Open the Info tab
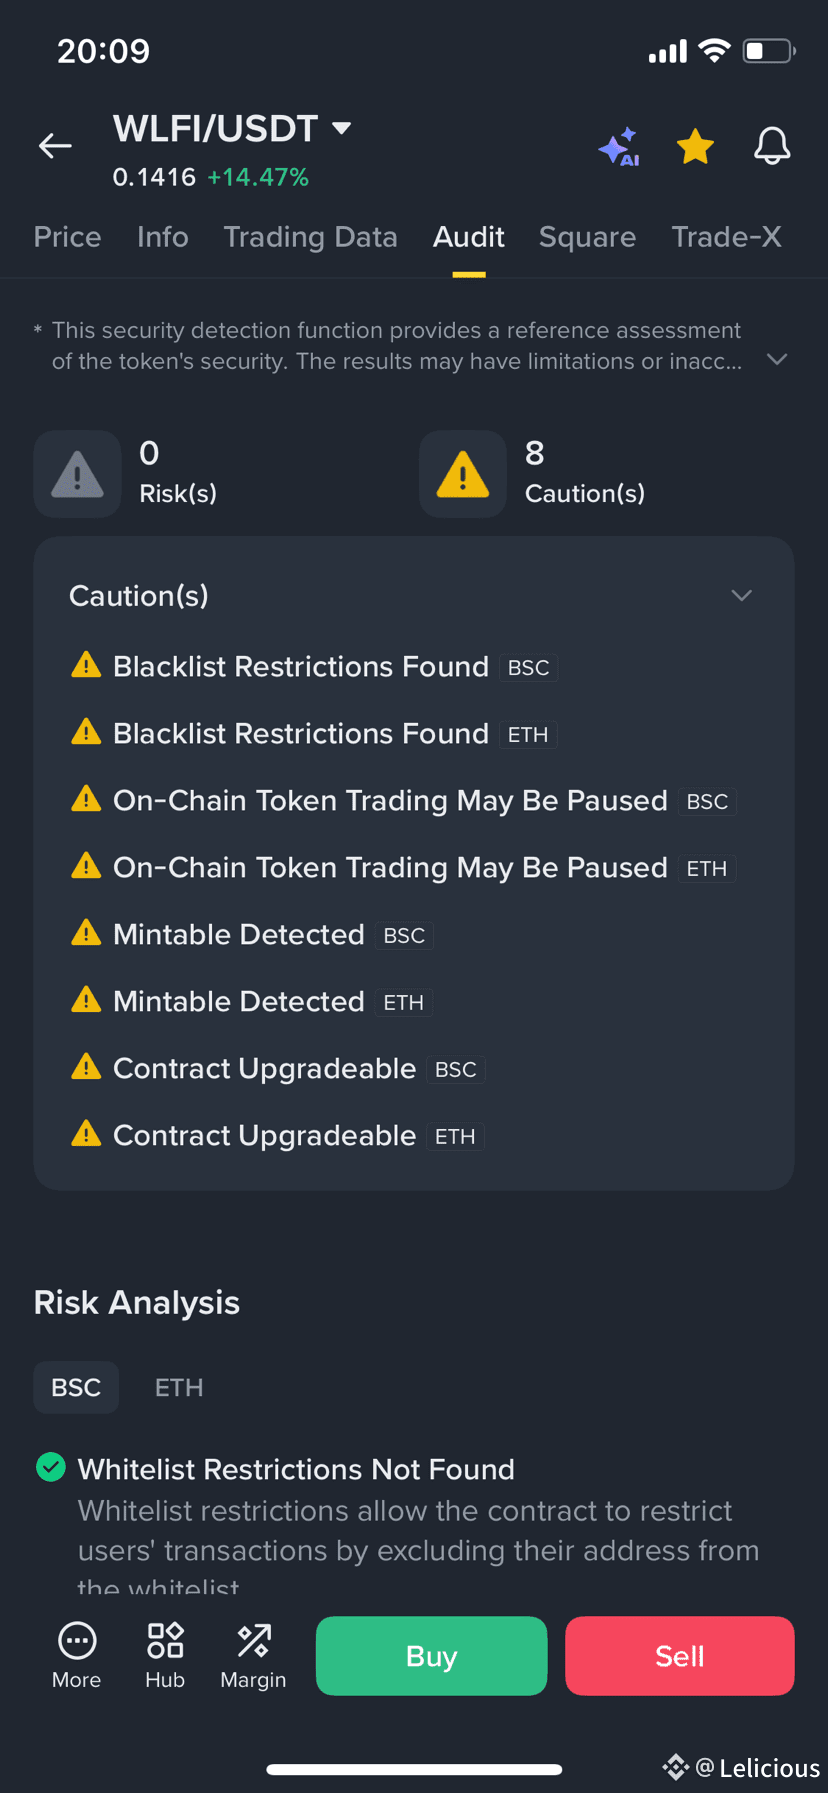The height and width of the screenshot is (1793, 828). click(163, 237)
